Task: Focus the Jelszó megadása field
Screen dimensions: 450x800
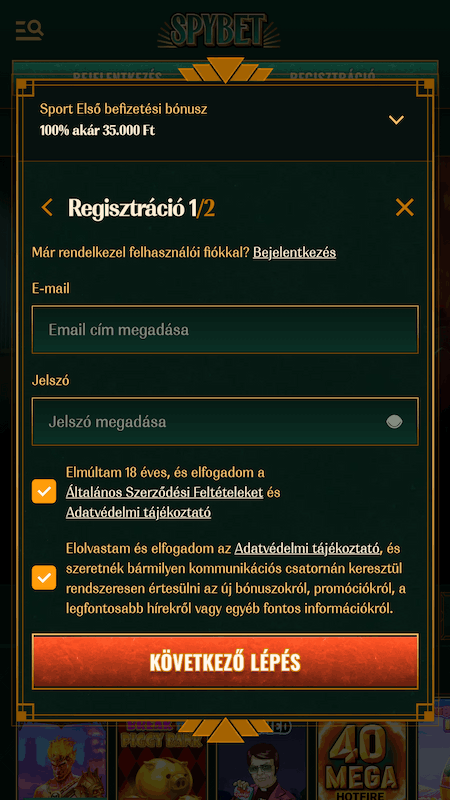Action: click(225, 421)
